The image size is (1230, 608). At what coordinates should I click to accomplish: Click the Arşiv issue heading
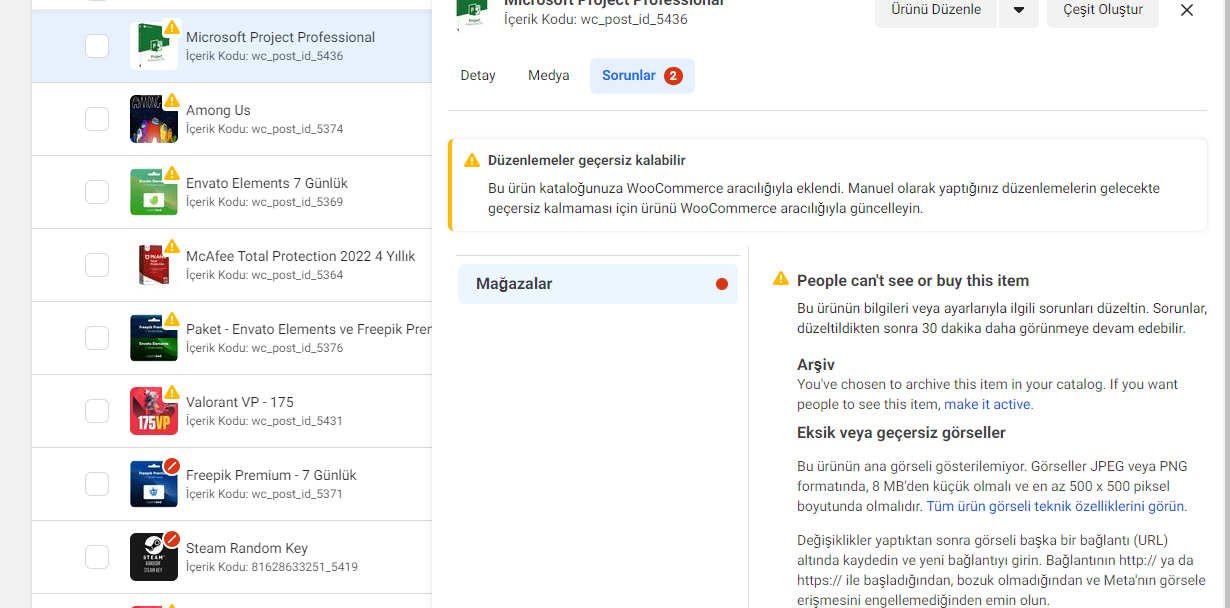(816, 365)
